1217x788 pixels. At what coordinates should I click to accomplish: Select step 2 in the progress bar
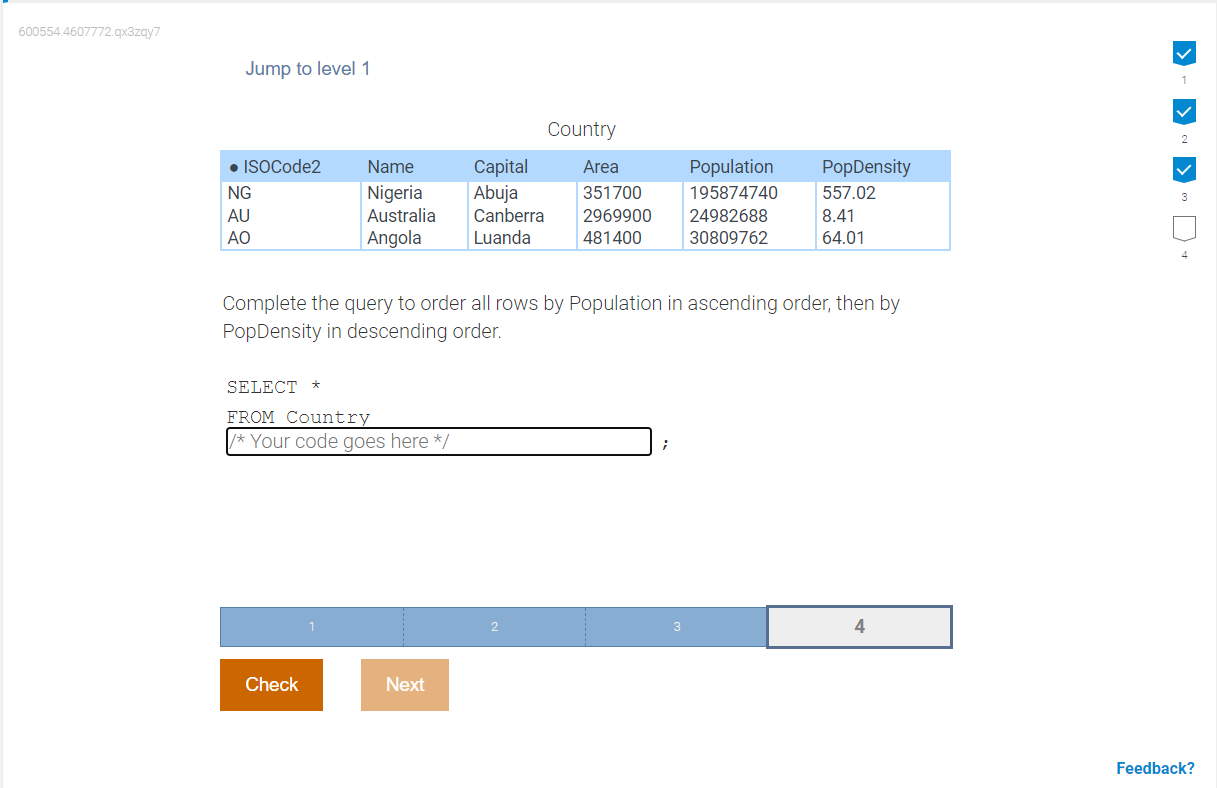pos(494,627)
